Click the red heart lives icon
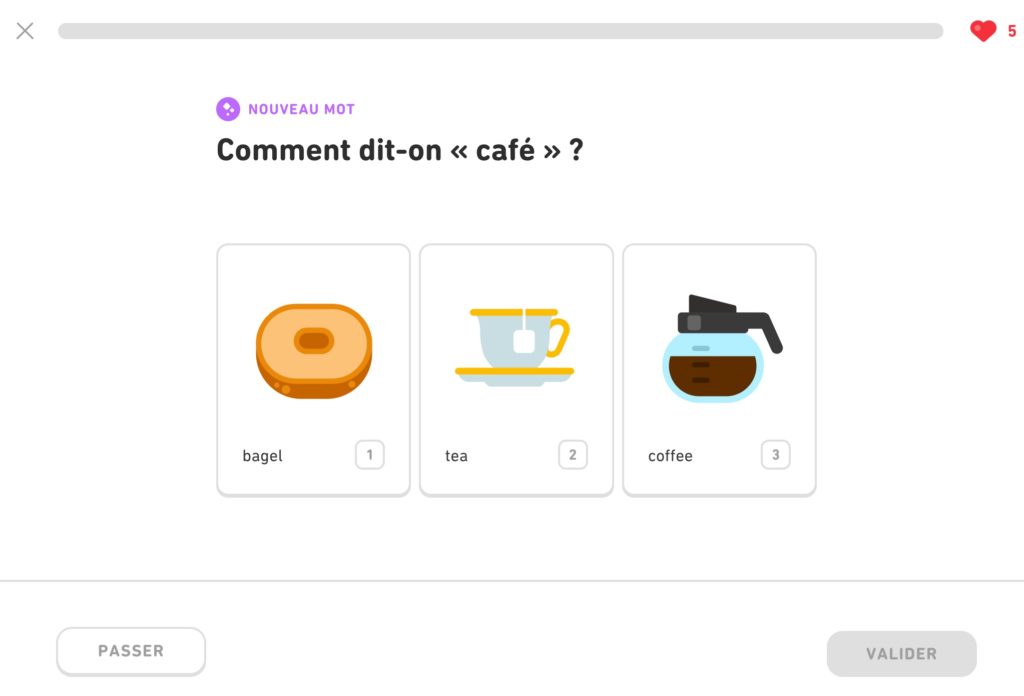Viewport: 1024px width, 696px height. 983,31
